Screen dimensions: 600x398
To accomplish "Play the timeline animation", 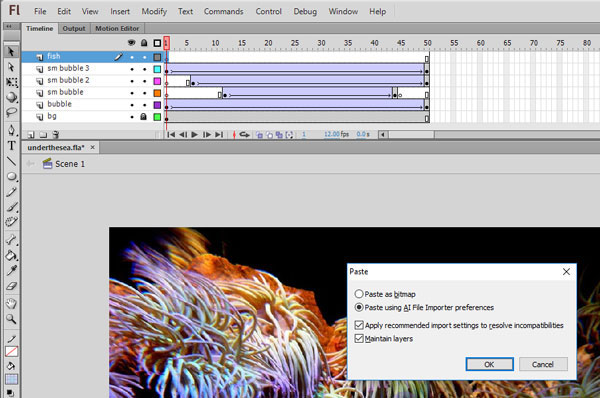I will 194,135.
